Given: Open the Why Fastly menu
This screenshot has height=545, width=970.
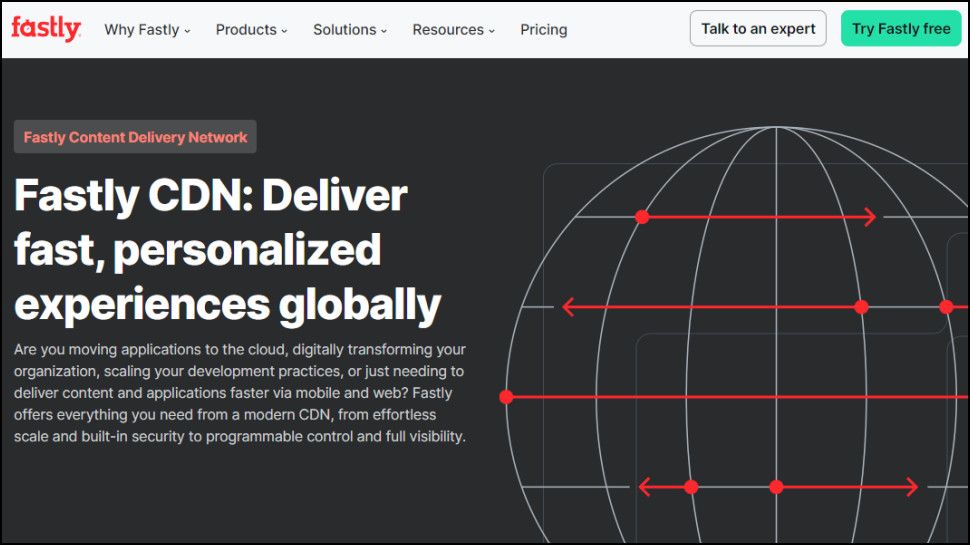Looking at the screenshot, I should pos(147,30).
